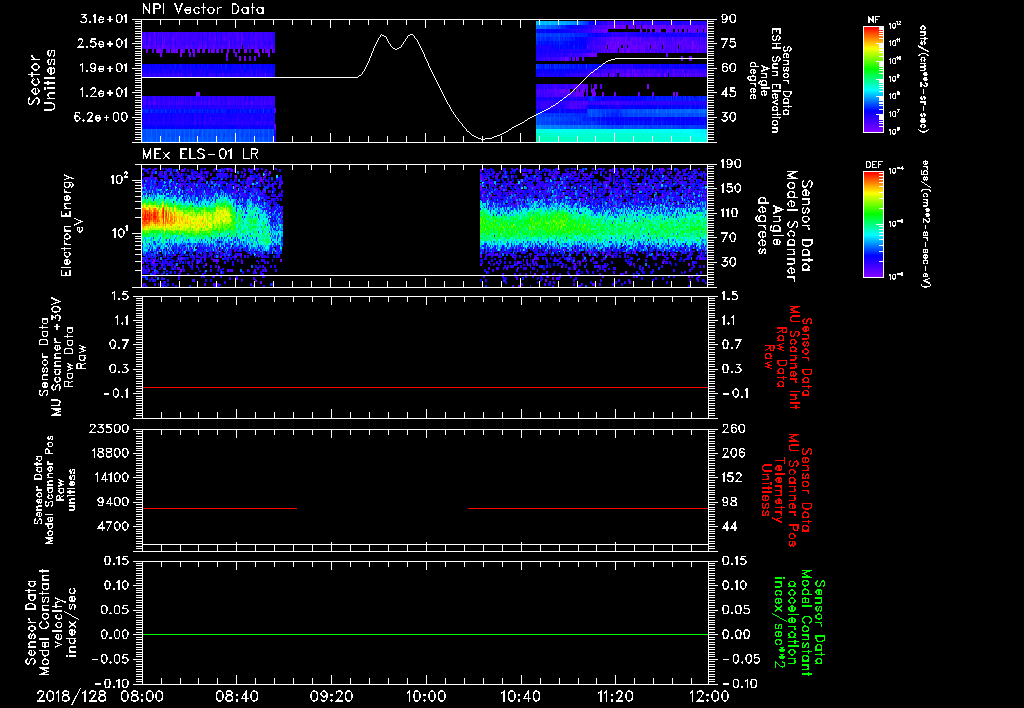
Task: Click the DEF color scale bar
Action: 873,224
